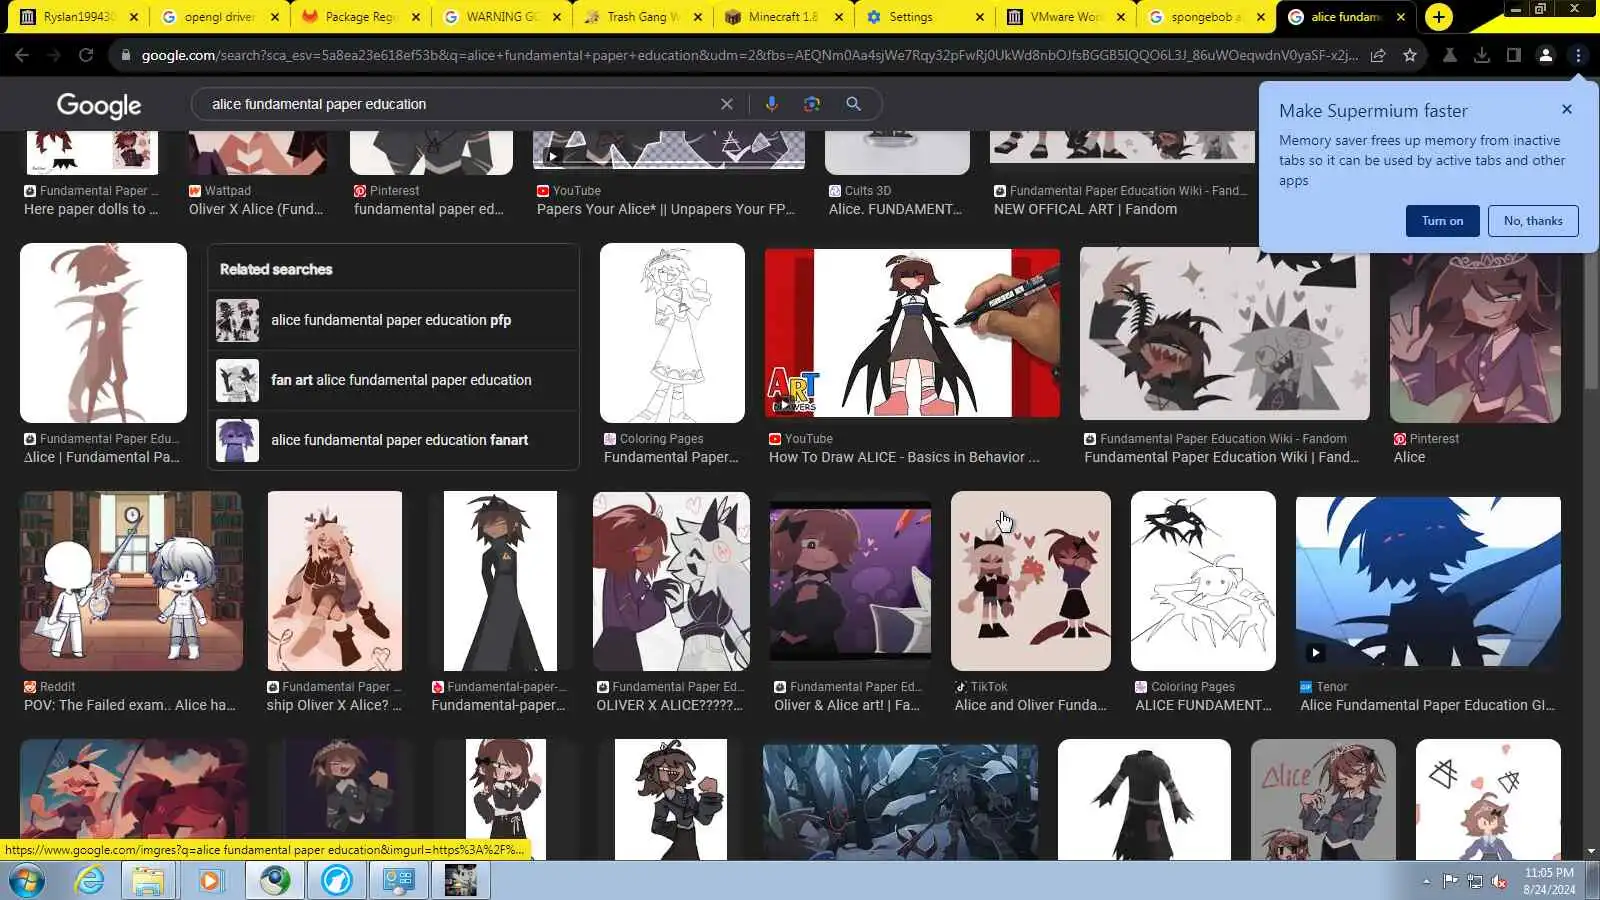The image size is (1600, 900).
Task: Open the Reddit 'POV: The Failed exam' thumbnail
Action: click(x=131, y=581)
